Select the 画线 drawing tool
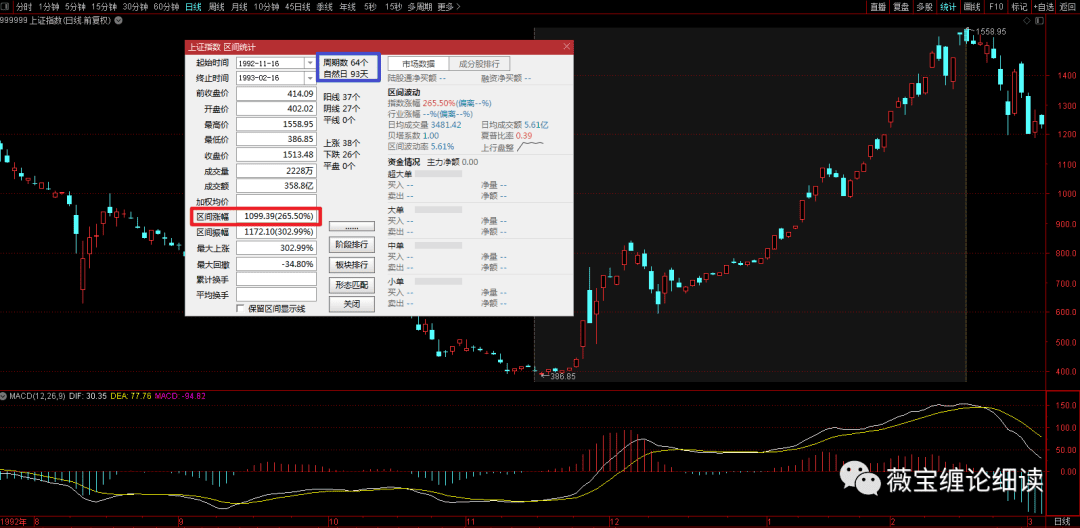 pyautogui.click(x=972, y=7)
